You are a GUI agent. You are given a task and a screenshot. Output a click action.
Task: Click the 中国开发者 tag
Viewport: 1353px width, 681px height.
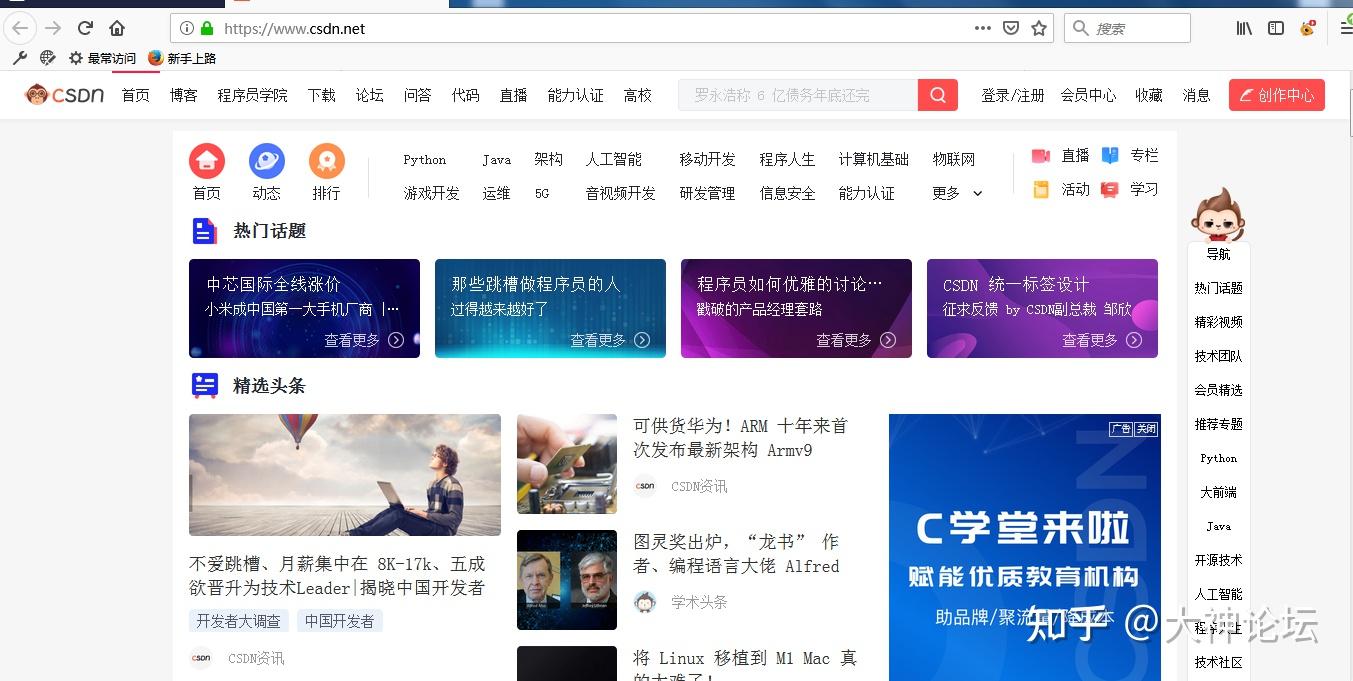(339, 621)
